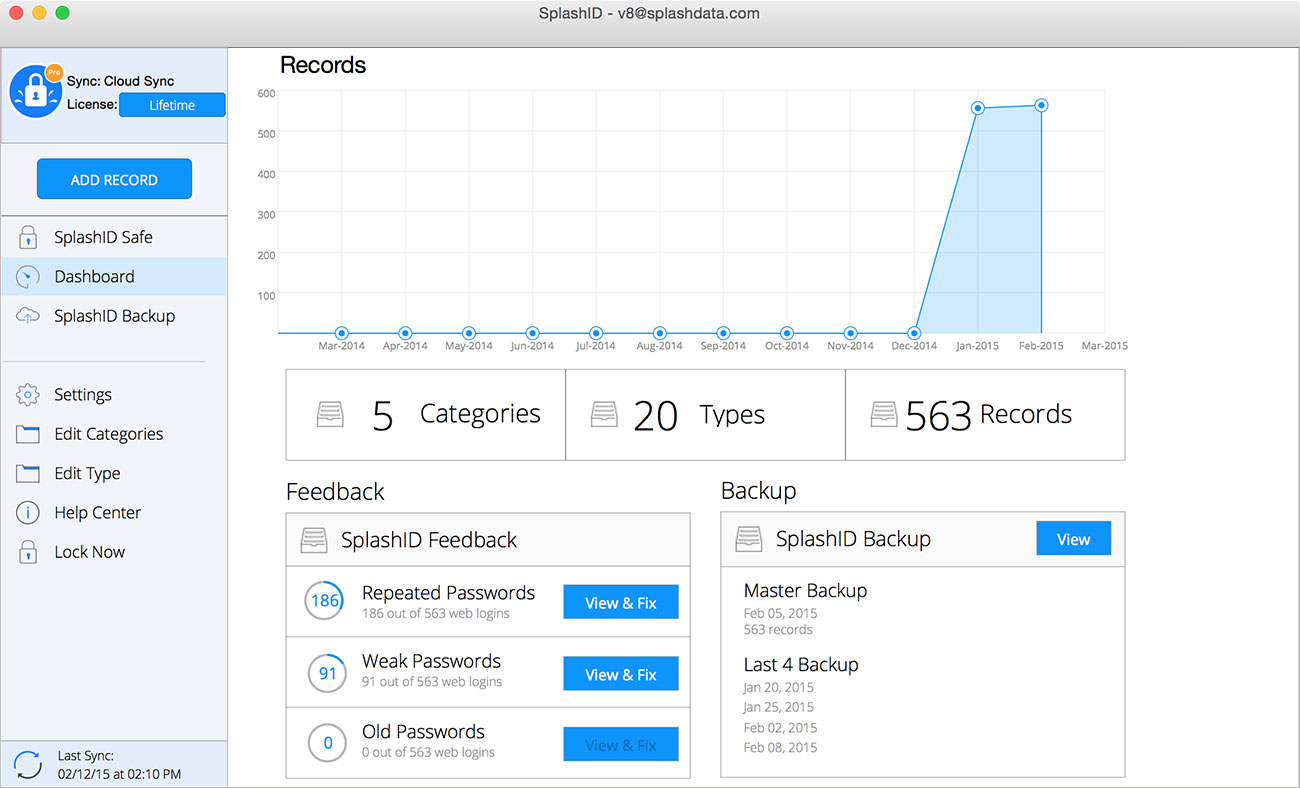Click the drawer icon beside 20 Types
Image resolution: width=1300 pixels, height=788 pixels.
[603, 414]
